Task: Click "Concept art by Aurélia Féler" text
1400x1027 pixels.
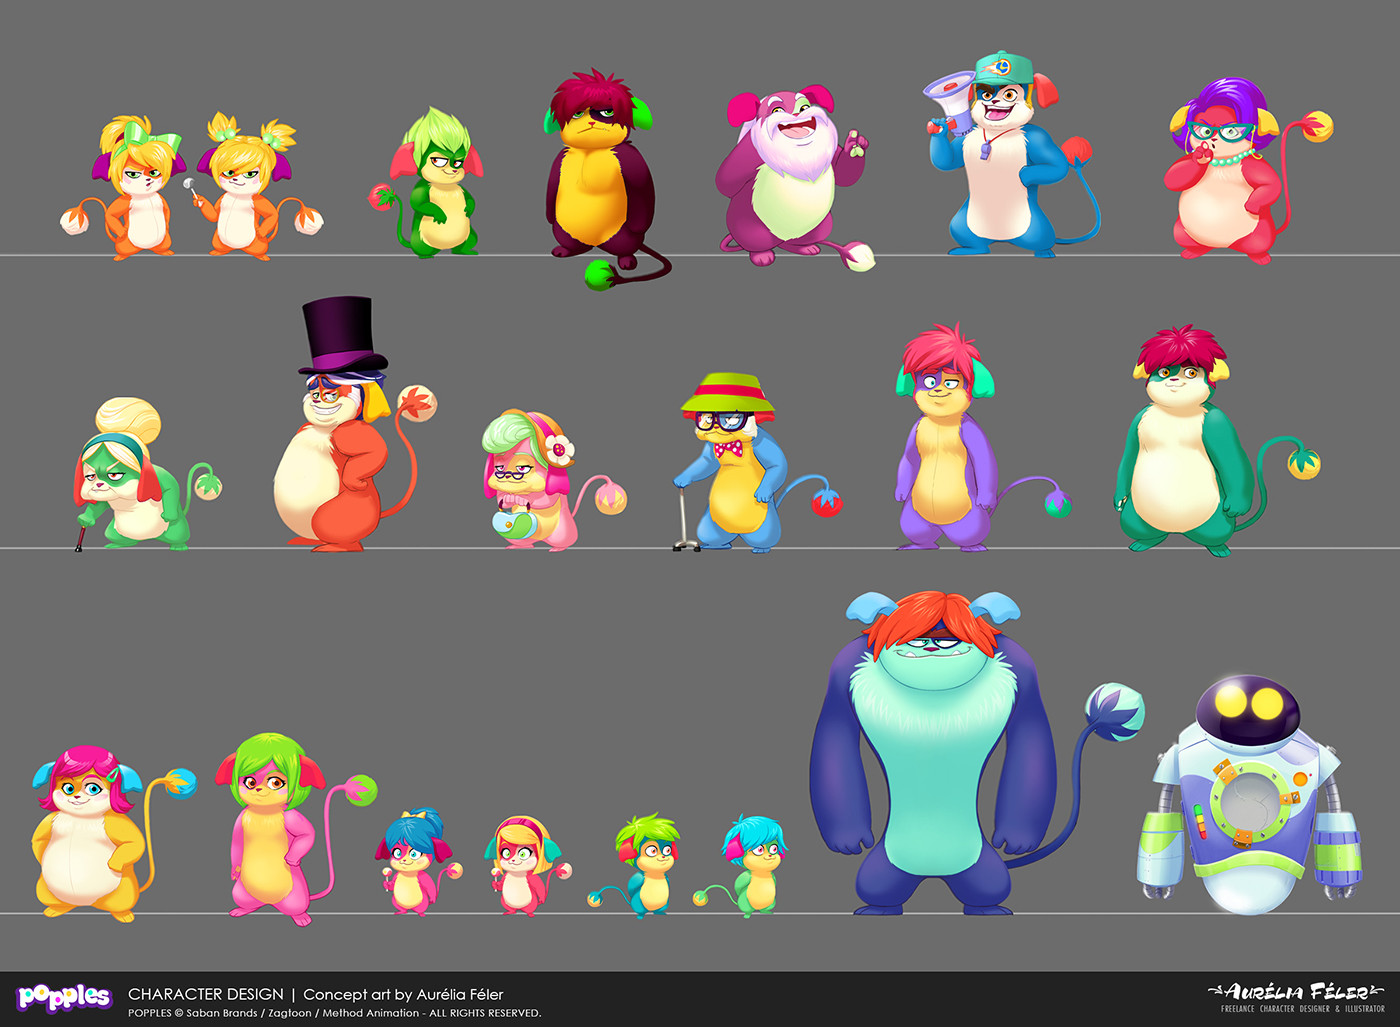Action: tap(403, 994)
